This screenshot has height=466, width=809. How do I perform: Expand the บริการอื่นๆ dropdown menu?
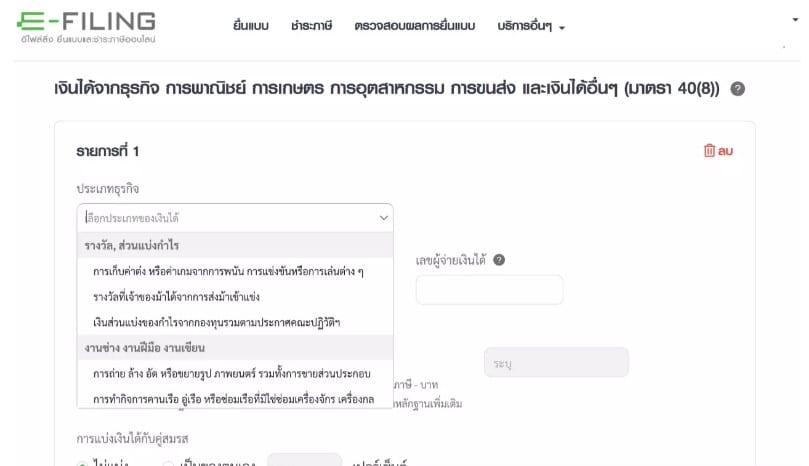pyautogui.click(x=531, y=26)
